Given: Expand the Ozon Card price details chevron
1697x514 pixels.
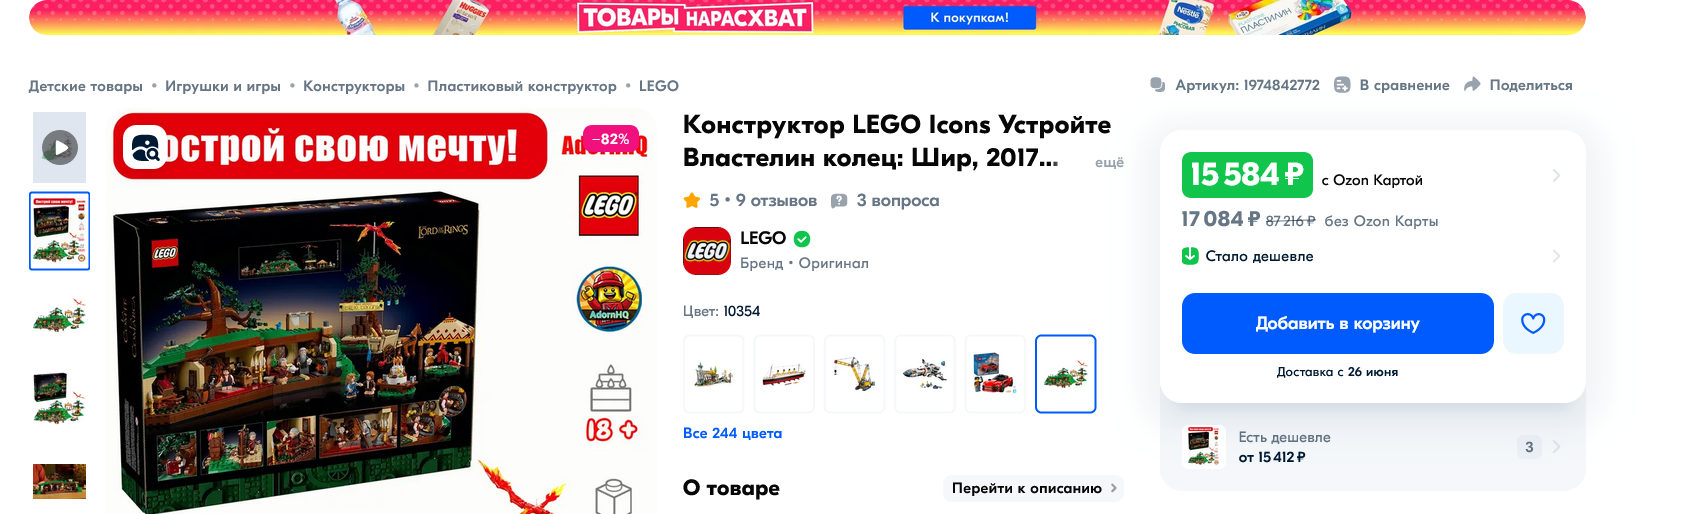Looking at the screenshot, I should [1556, 175].
